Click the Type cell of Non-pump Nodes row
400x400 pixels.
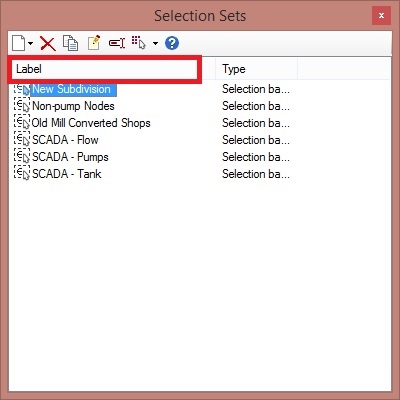[256, 106]
